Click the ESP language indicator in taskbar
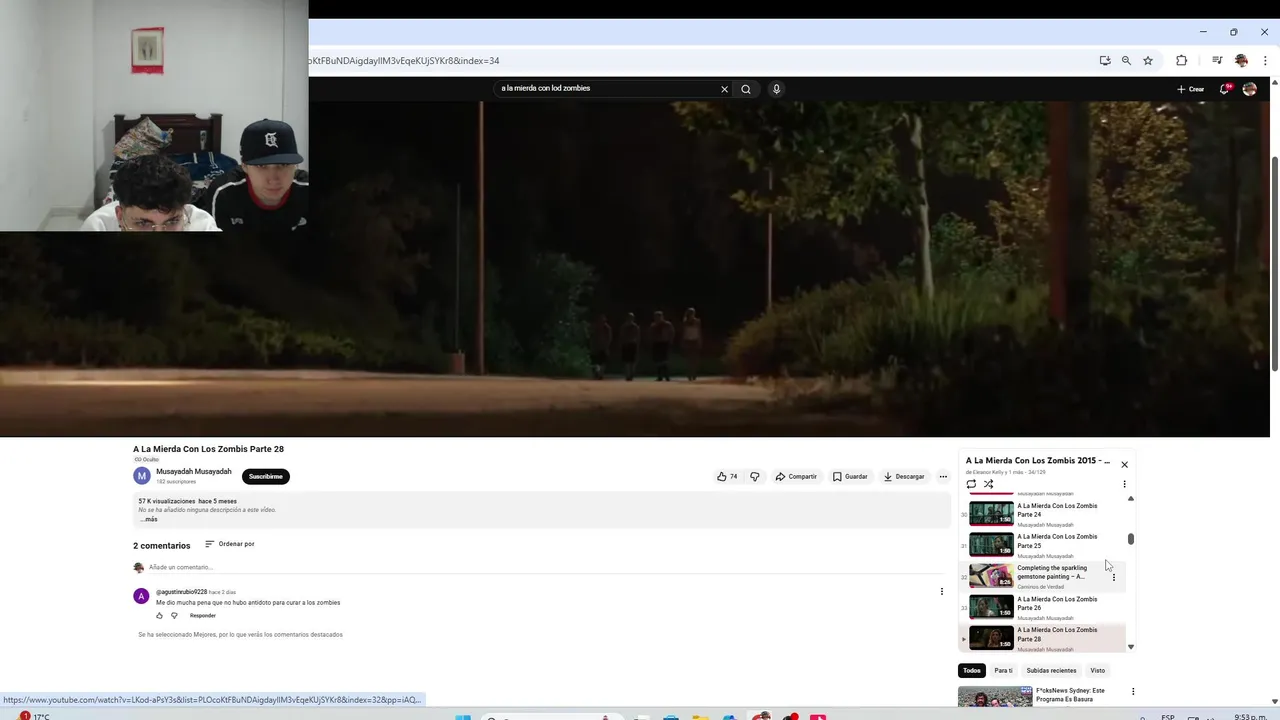Screen dimensions: 1280x720 [x=1168, y=716]
